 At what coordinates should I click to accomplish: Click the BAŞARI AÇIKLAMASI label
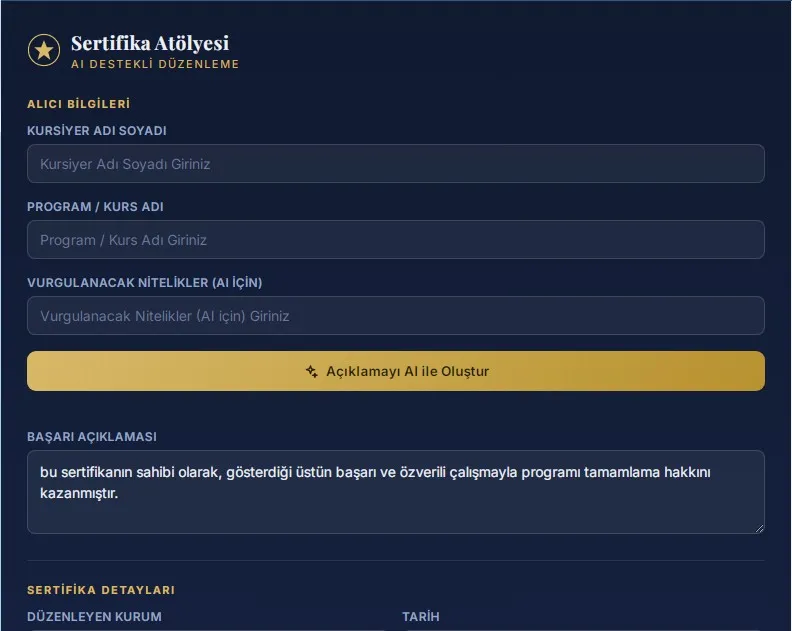tap(91, 436)
